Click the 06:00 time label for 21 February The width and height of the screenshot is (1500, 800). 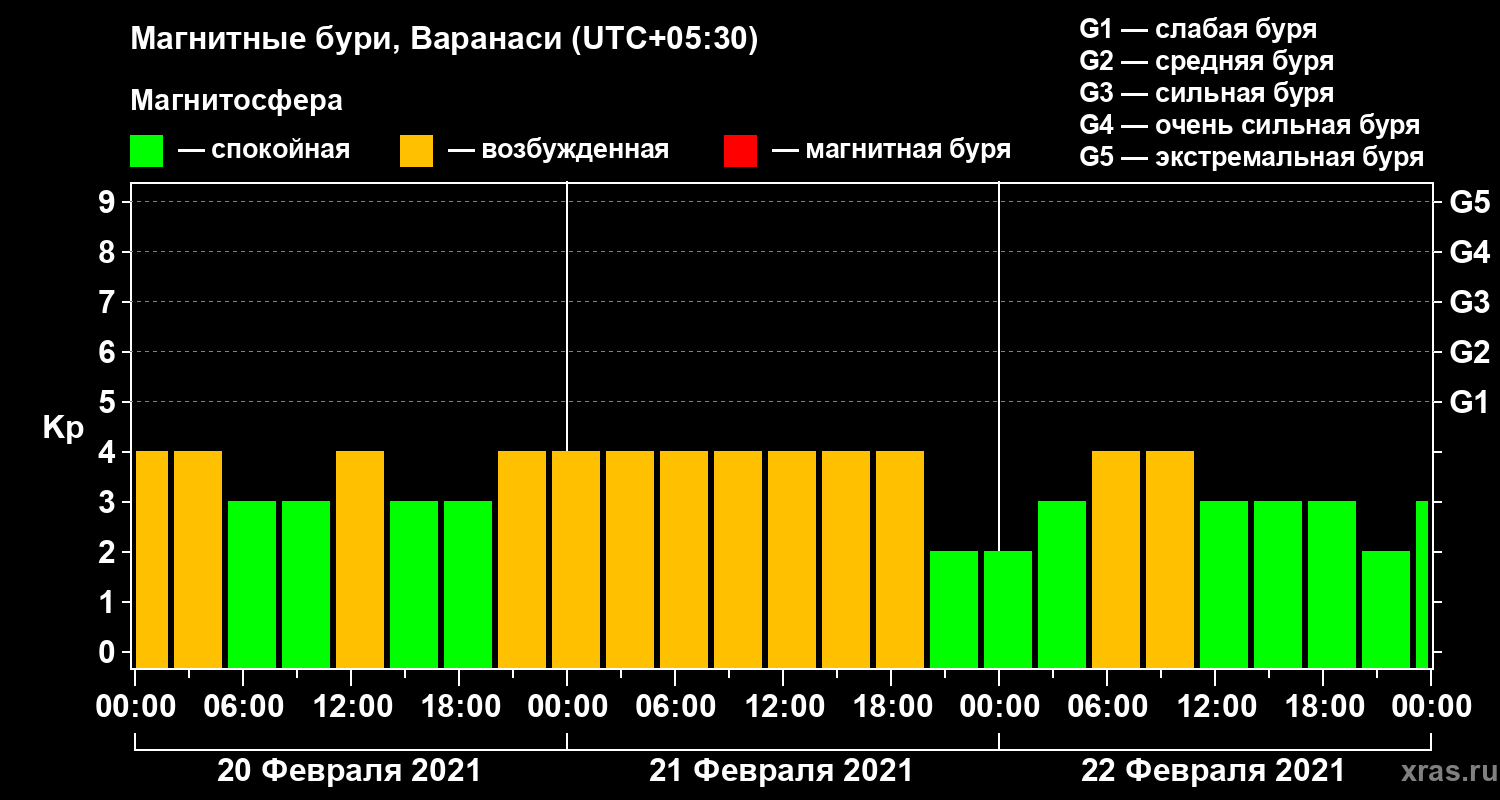pyautogui.click(x=675, y=706)
